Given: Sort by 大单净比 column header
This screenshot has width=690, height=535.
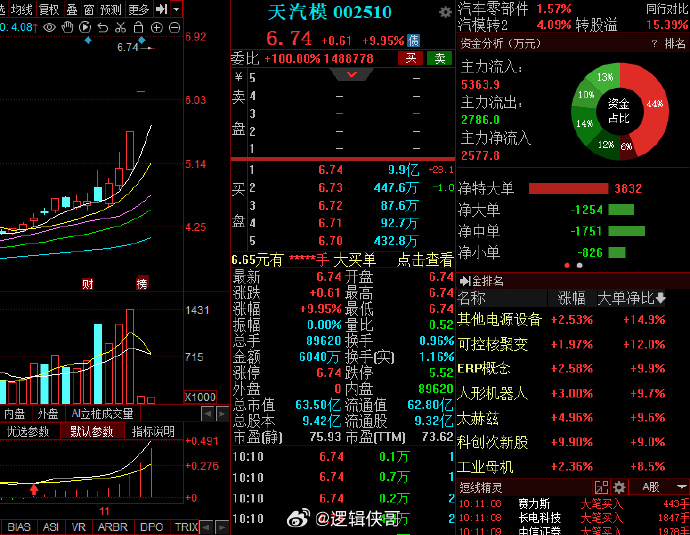Looking at the screenshot, I should [x=631, y=298].
